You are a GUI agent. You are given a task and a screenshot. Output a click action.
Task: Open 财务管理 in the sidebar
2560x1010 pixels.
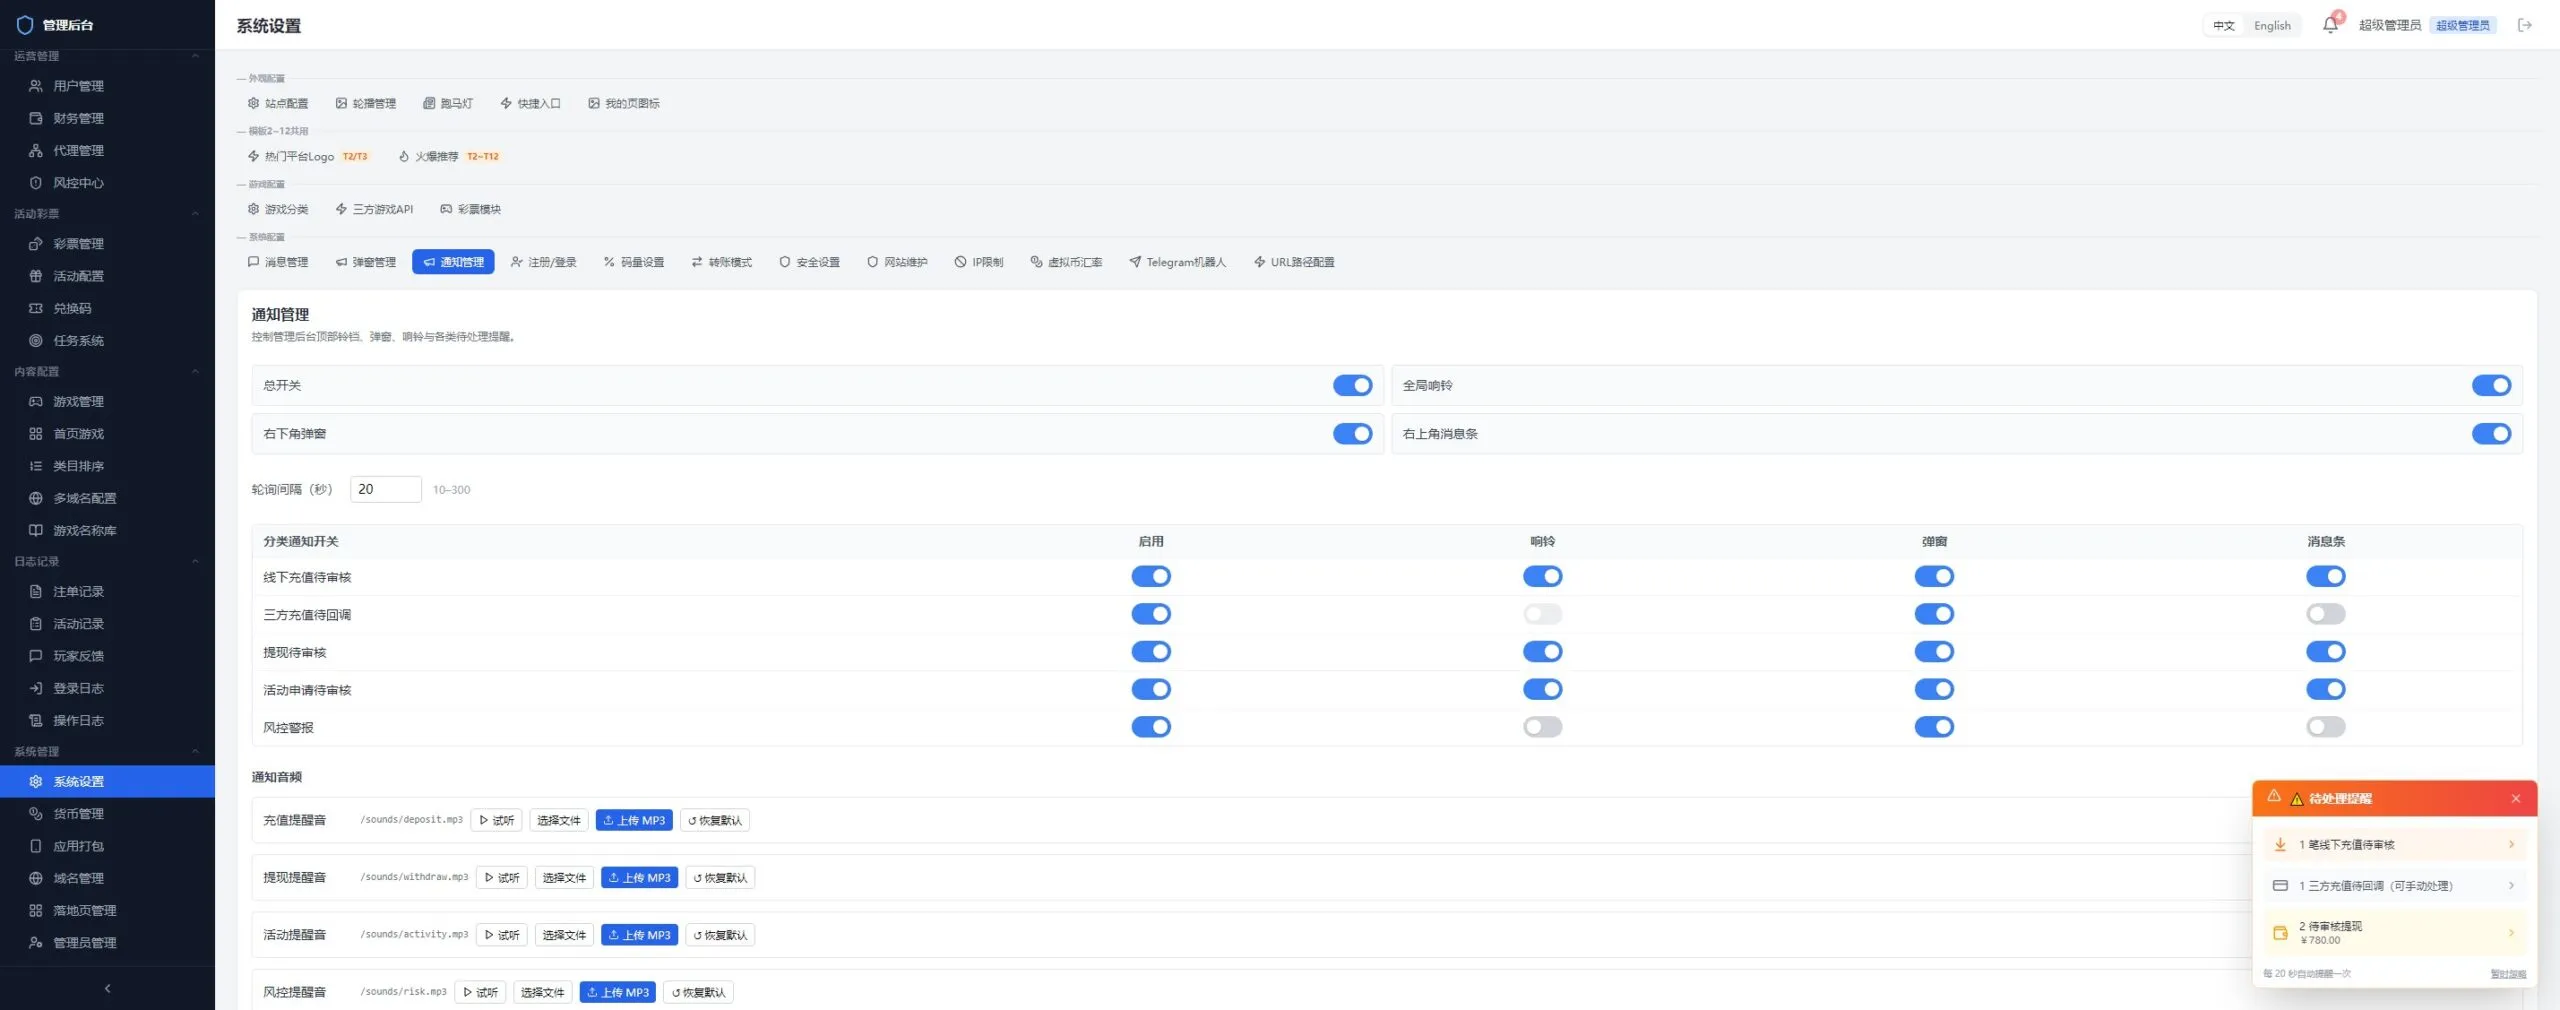[x=107, y=118]
